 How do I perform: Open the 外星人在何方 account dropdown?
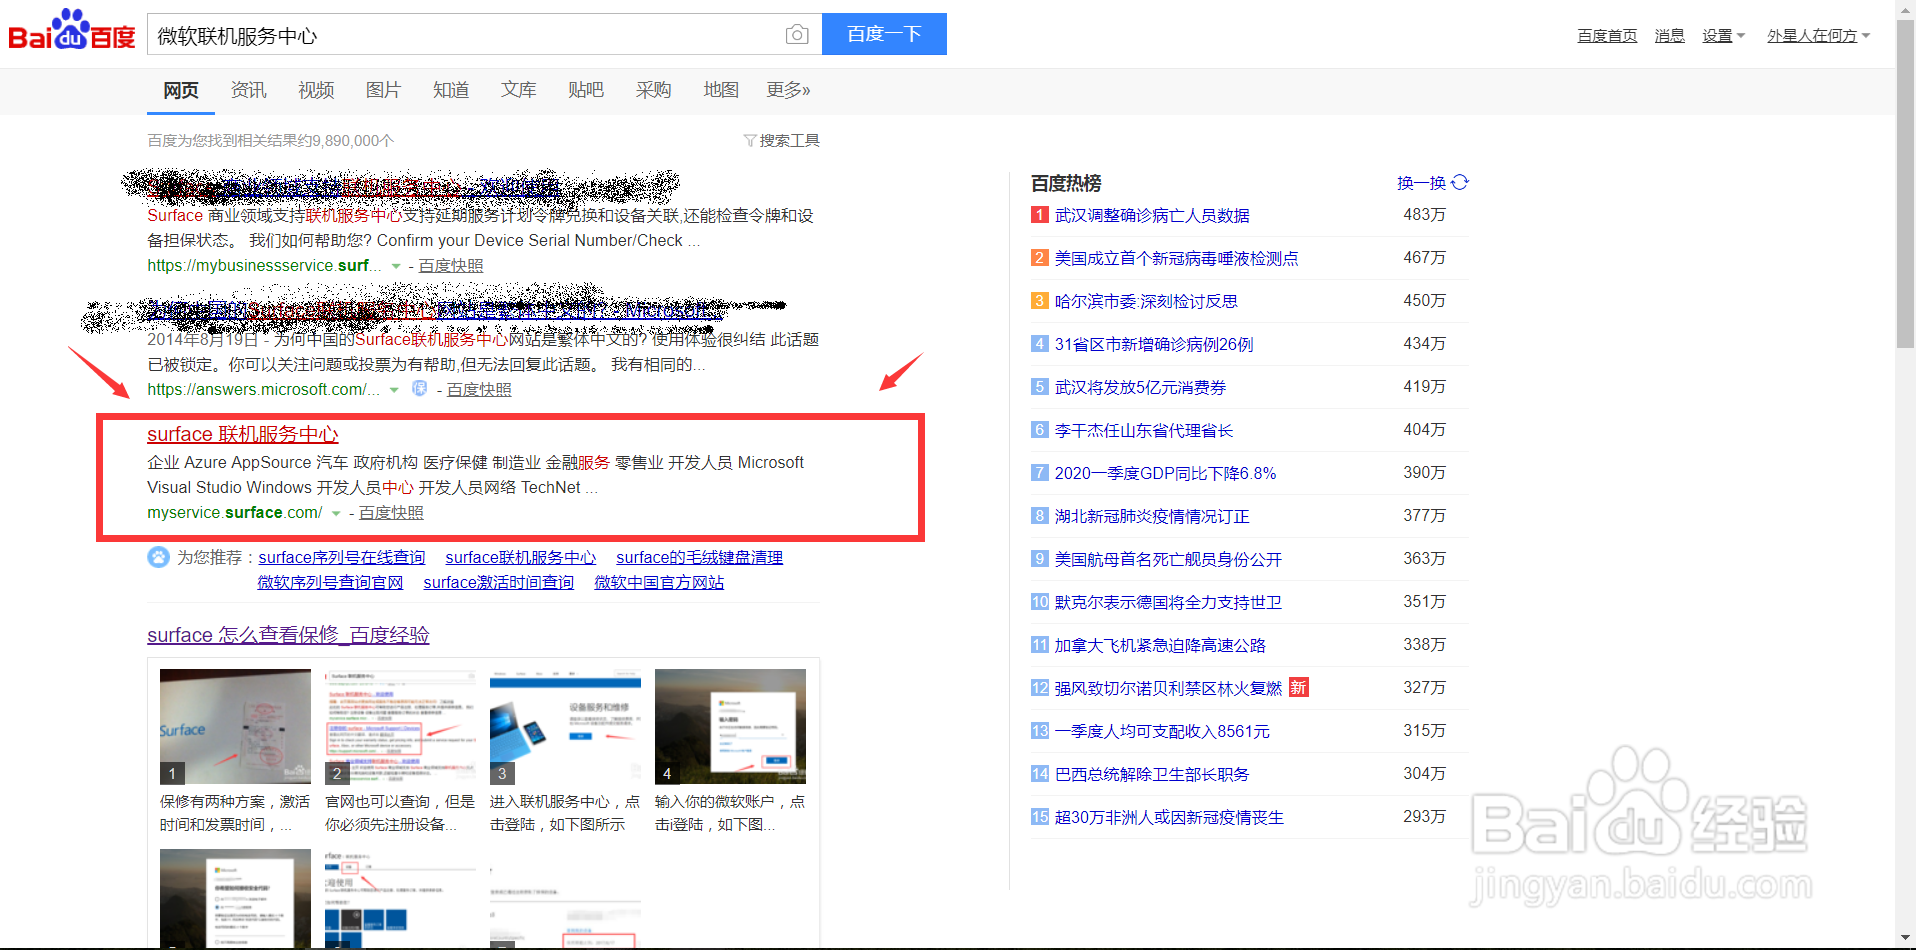(1818, 36)
